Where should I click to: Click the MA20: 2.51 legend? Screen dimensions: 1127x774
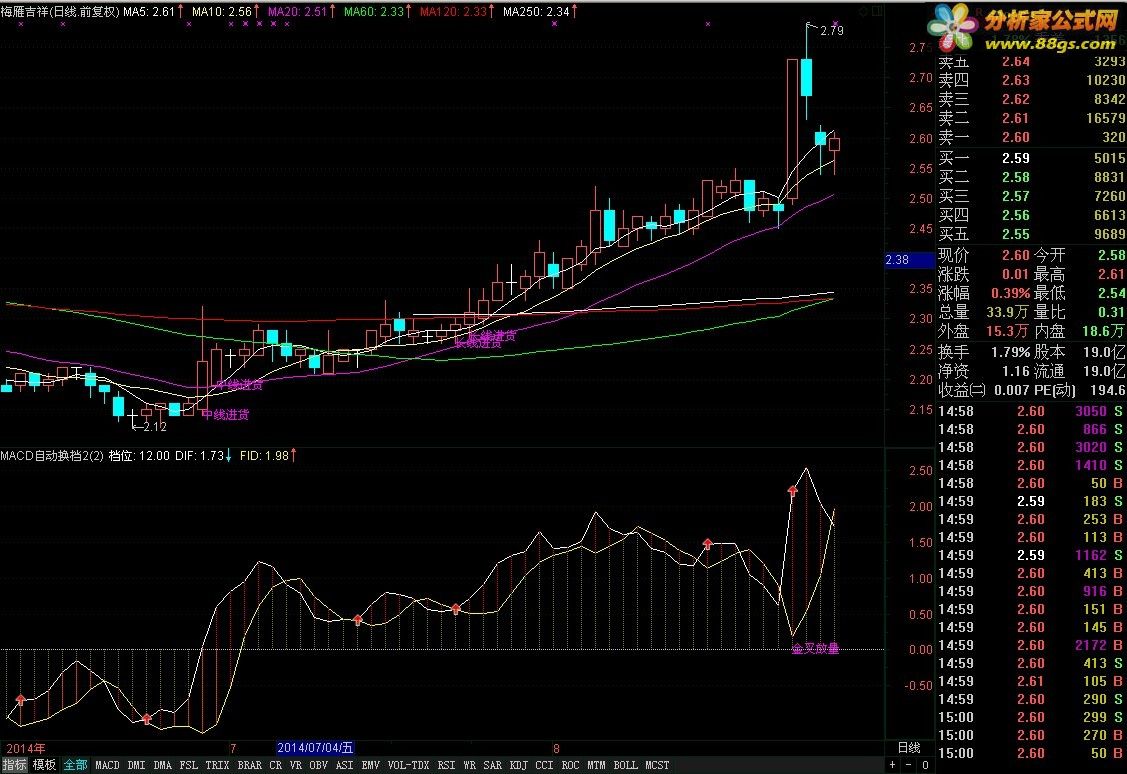(297, 11)
